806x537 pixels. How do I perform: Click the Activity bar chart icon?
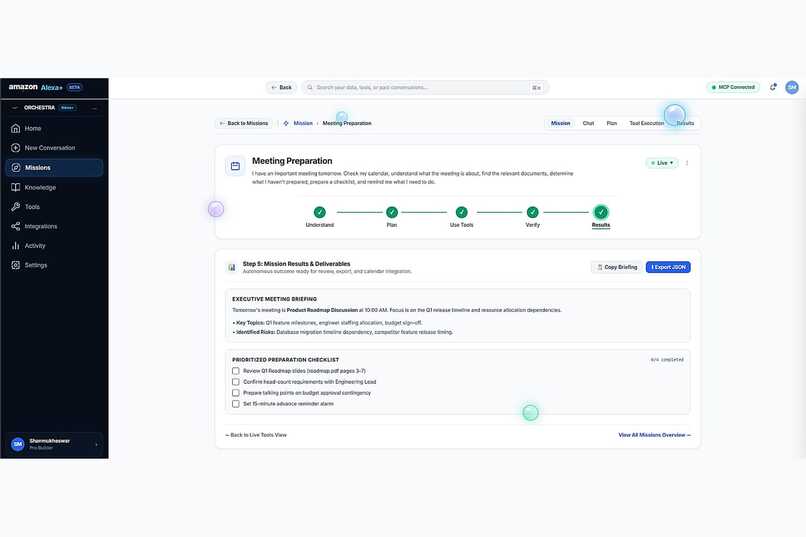click(x=15, y=246)
